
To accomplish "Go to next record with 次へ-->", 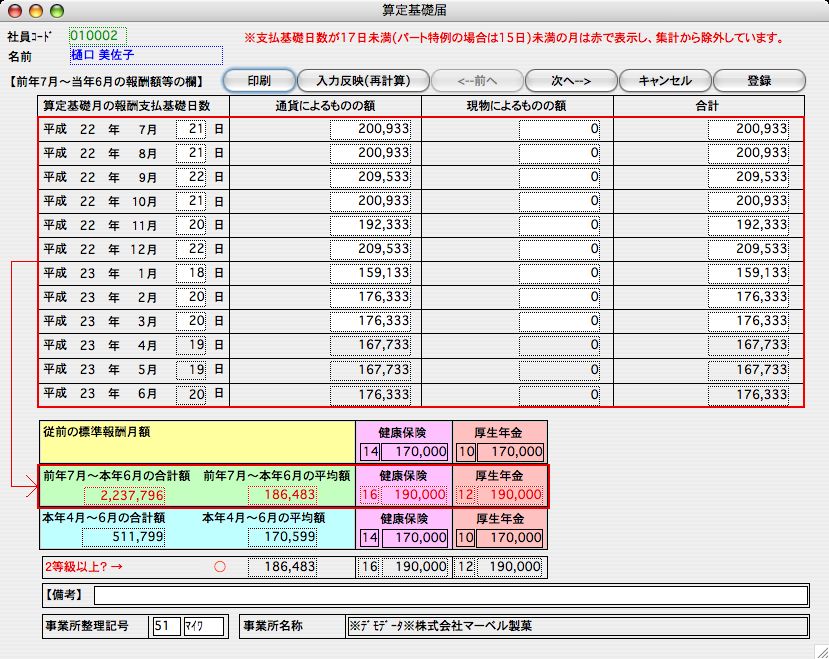I will coord(571,80).
